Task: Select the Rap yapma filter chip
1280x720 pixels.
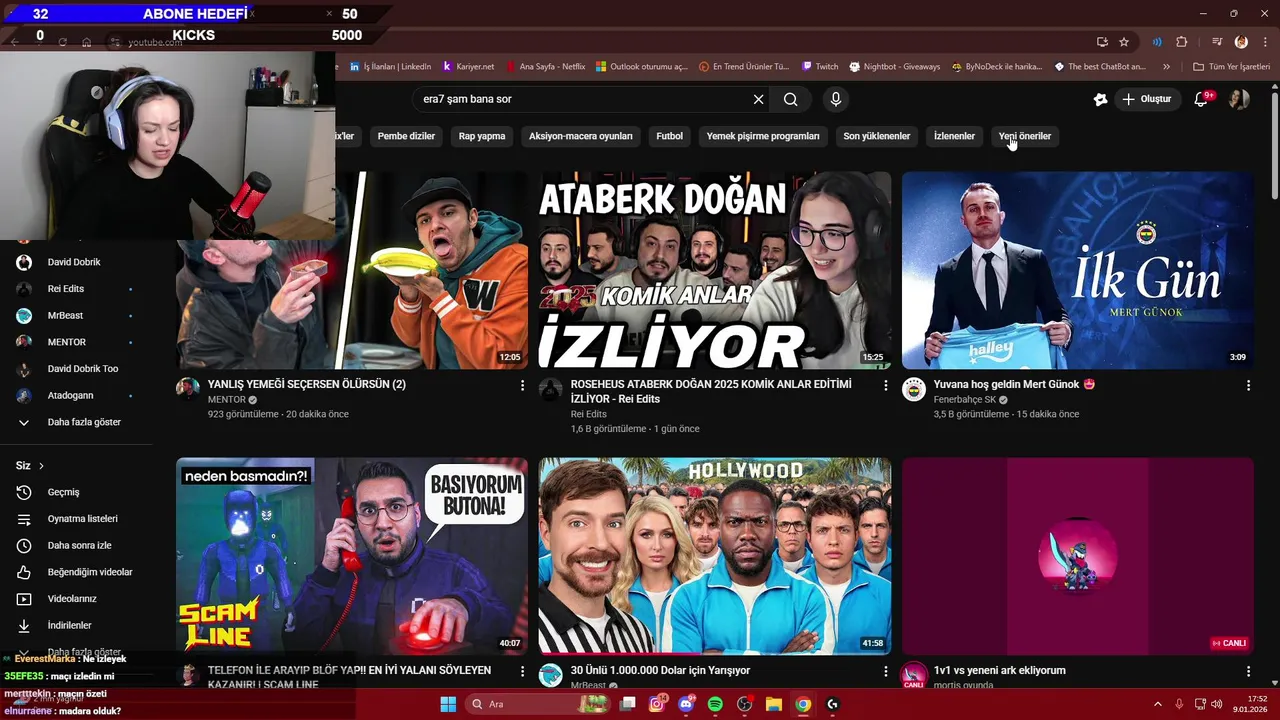Action: (482, 136)
